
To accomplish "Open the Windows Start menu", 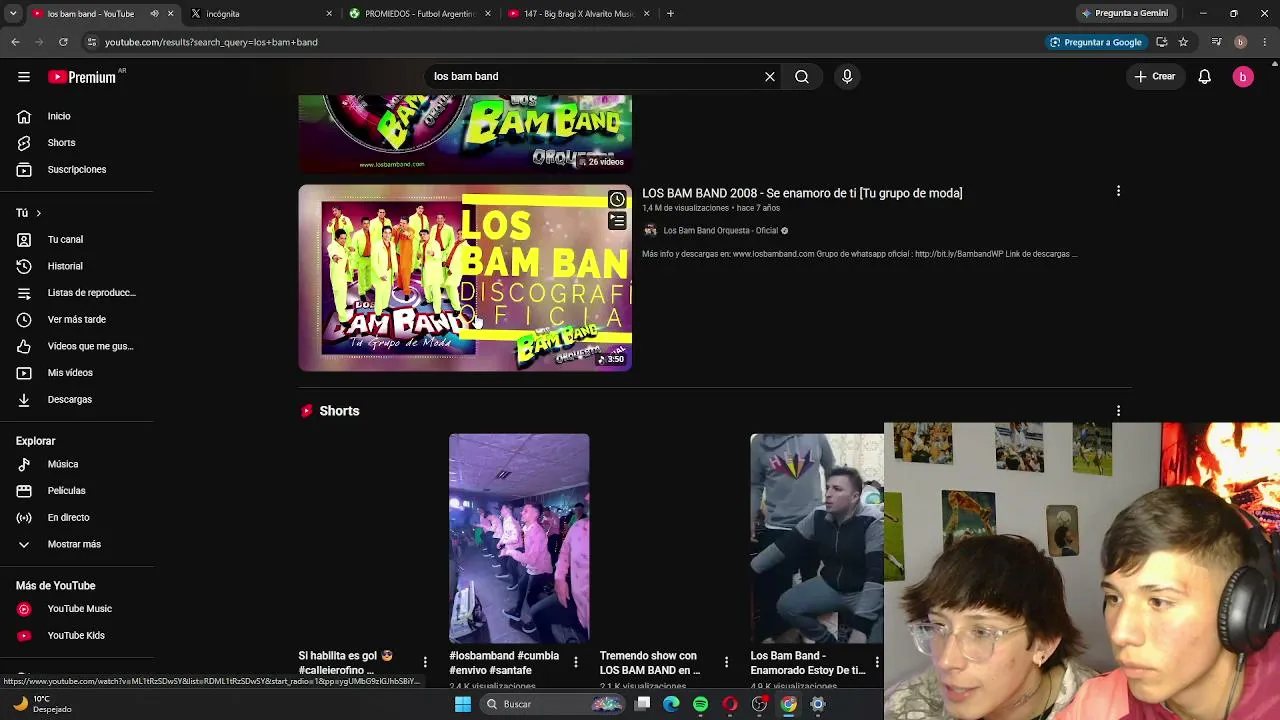I will tap(462, 704).
